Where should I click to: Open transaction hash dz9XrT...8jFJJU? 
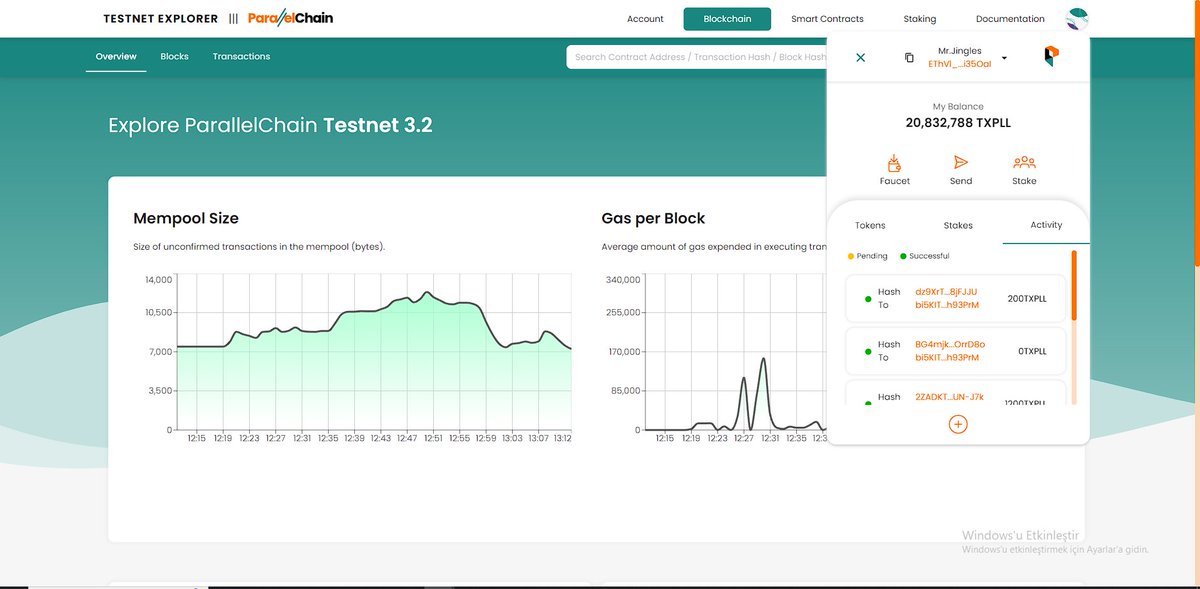[x=946, y=292]
